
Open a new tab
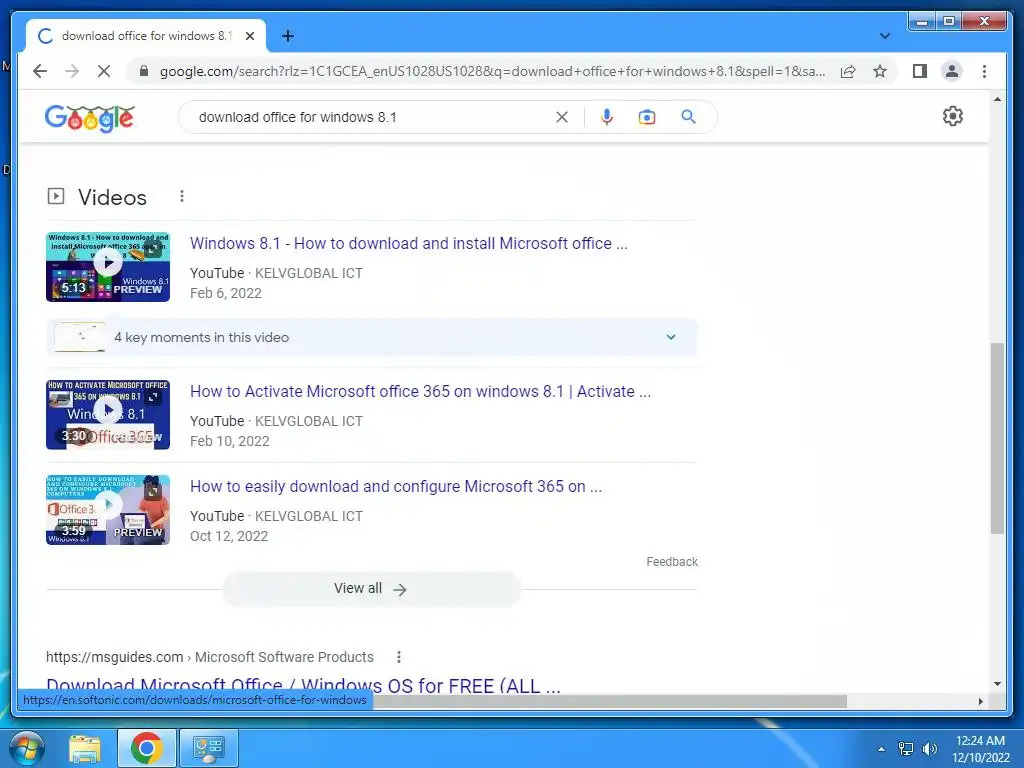click(288, 36)
